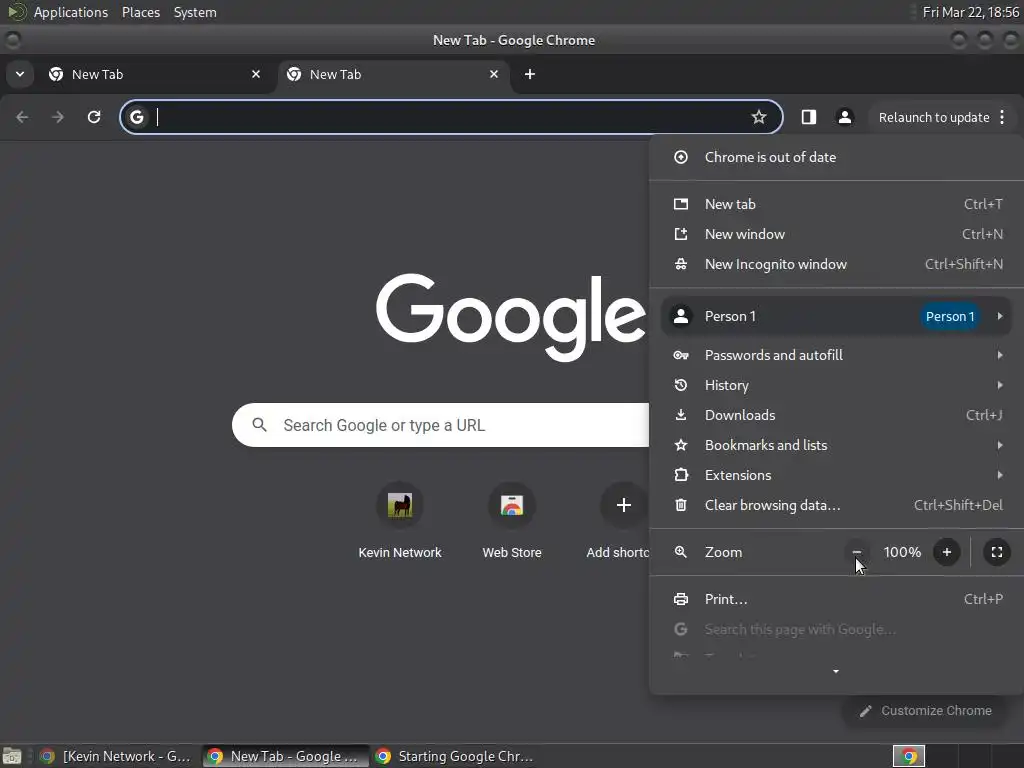Click Customize Chrome button

[x=926, y=711]
